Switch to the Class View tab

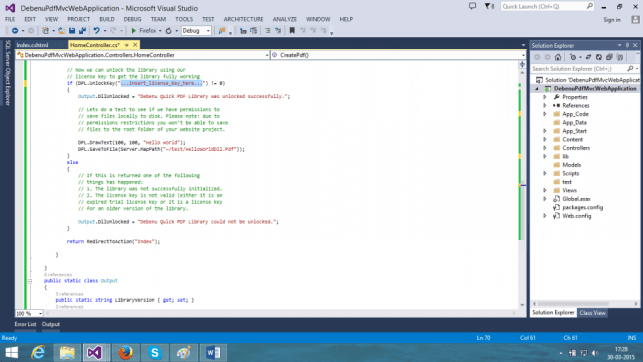(592, 313)
